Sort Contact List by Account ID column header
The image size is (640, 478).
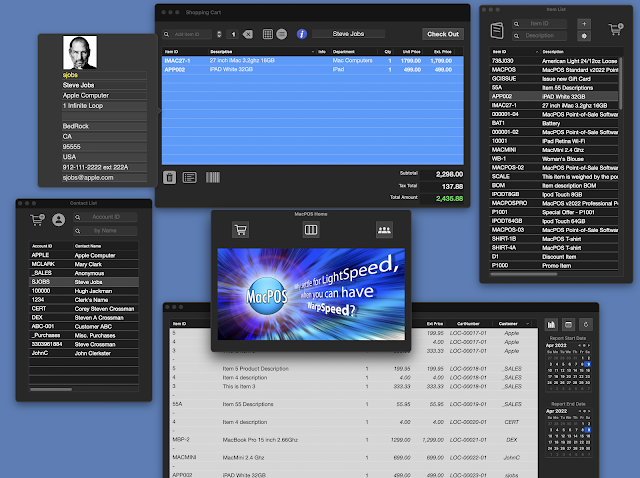coord(51,246)
